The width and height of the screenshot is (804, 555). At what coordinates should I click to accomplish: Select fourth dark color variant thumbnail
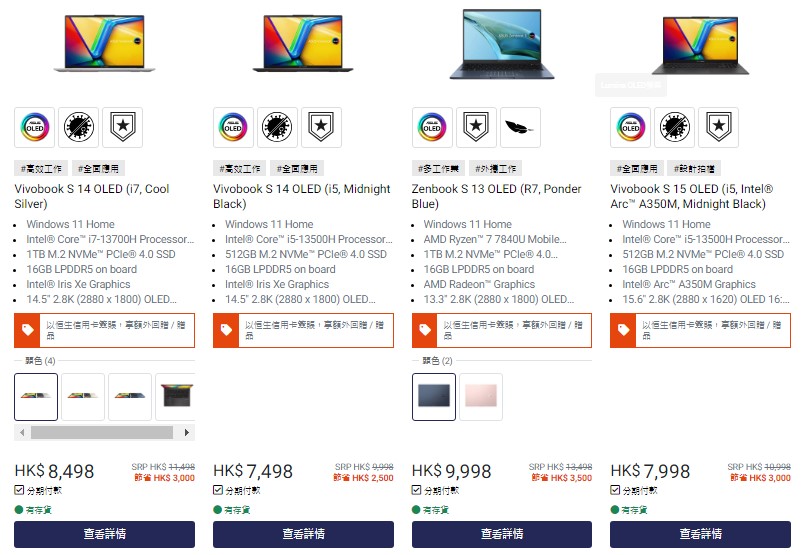click(x=176, y=397)
